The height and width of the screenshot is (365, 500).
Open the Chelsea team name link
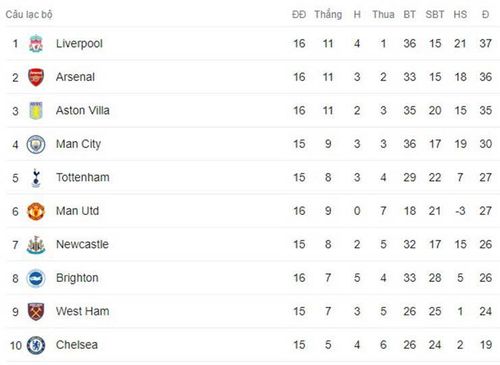(x=77, y=345)
